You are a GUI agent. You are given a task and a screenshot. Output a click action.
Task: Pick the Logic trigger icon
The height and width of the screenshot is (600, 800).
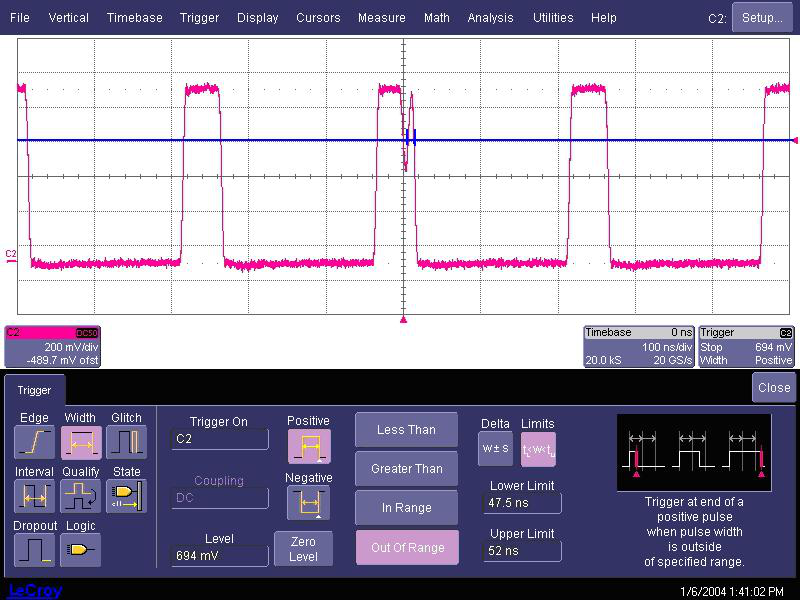click(80, 549)
